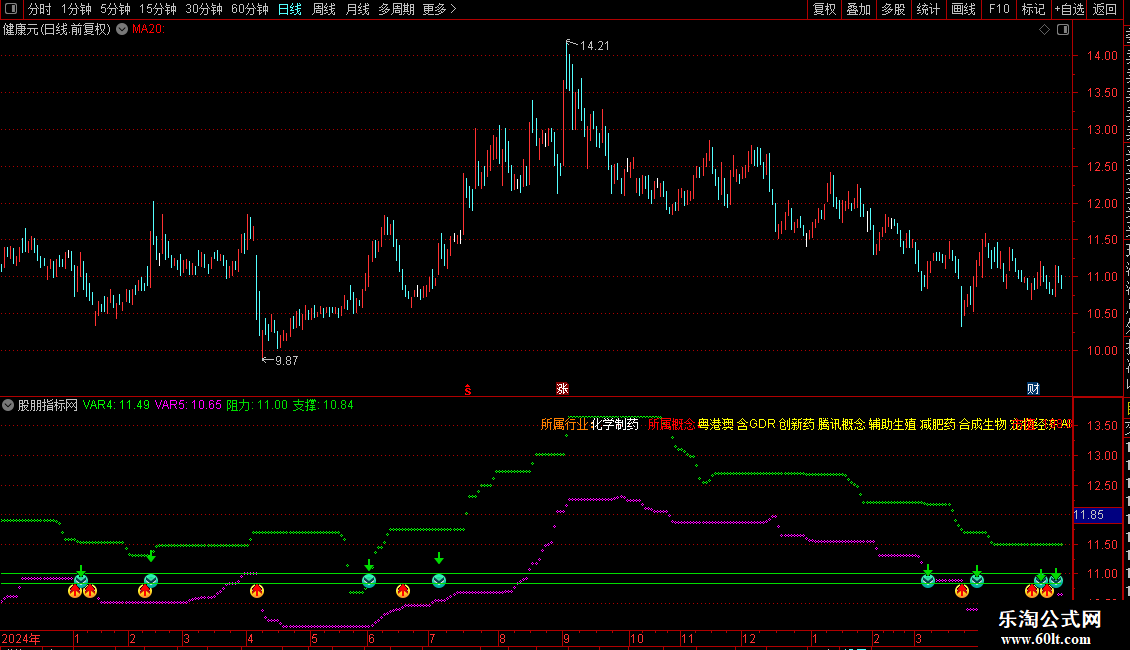Click the 支撑: 10.84 support value
Image resolution: width=1130 pixels, height=650 pixels.
click(x=323, y=405)
